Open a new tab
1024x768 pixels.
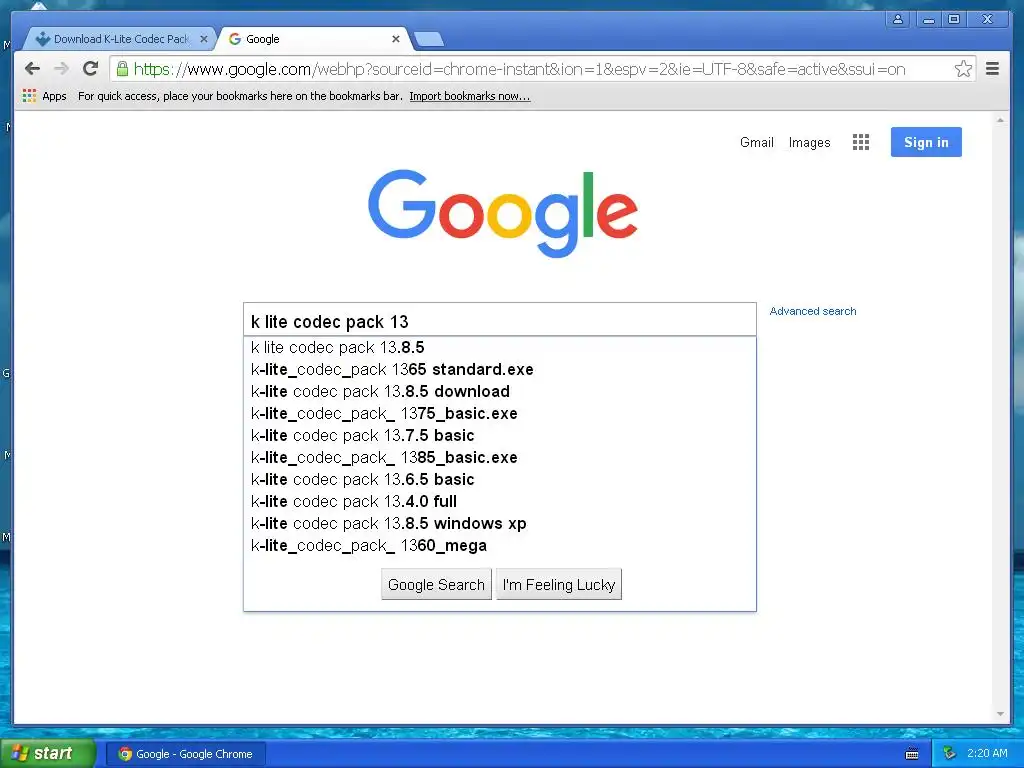coord(429,39)
